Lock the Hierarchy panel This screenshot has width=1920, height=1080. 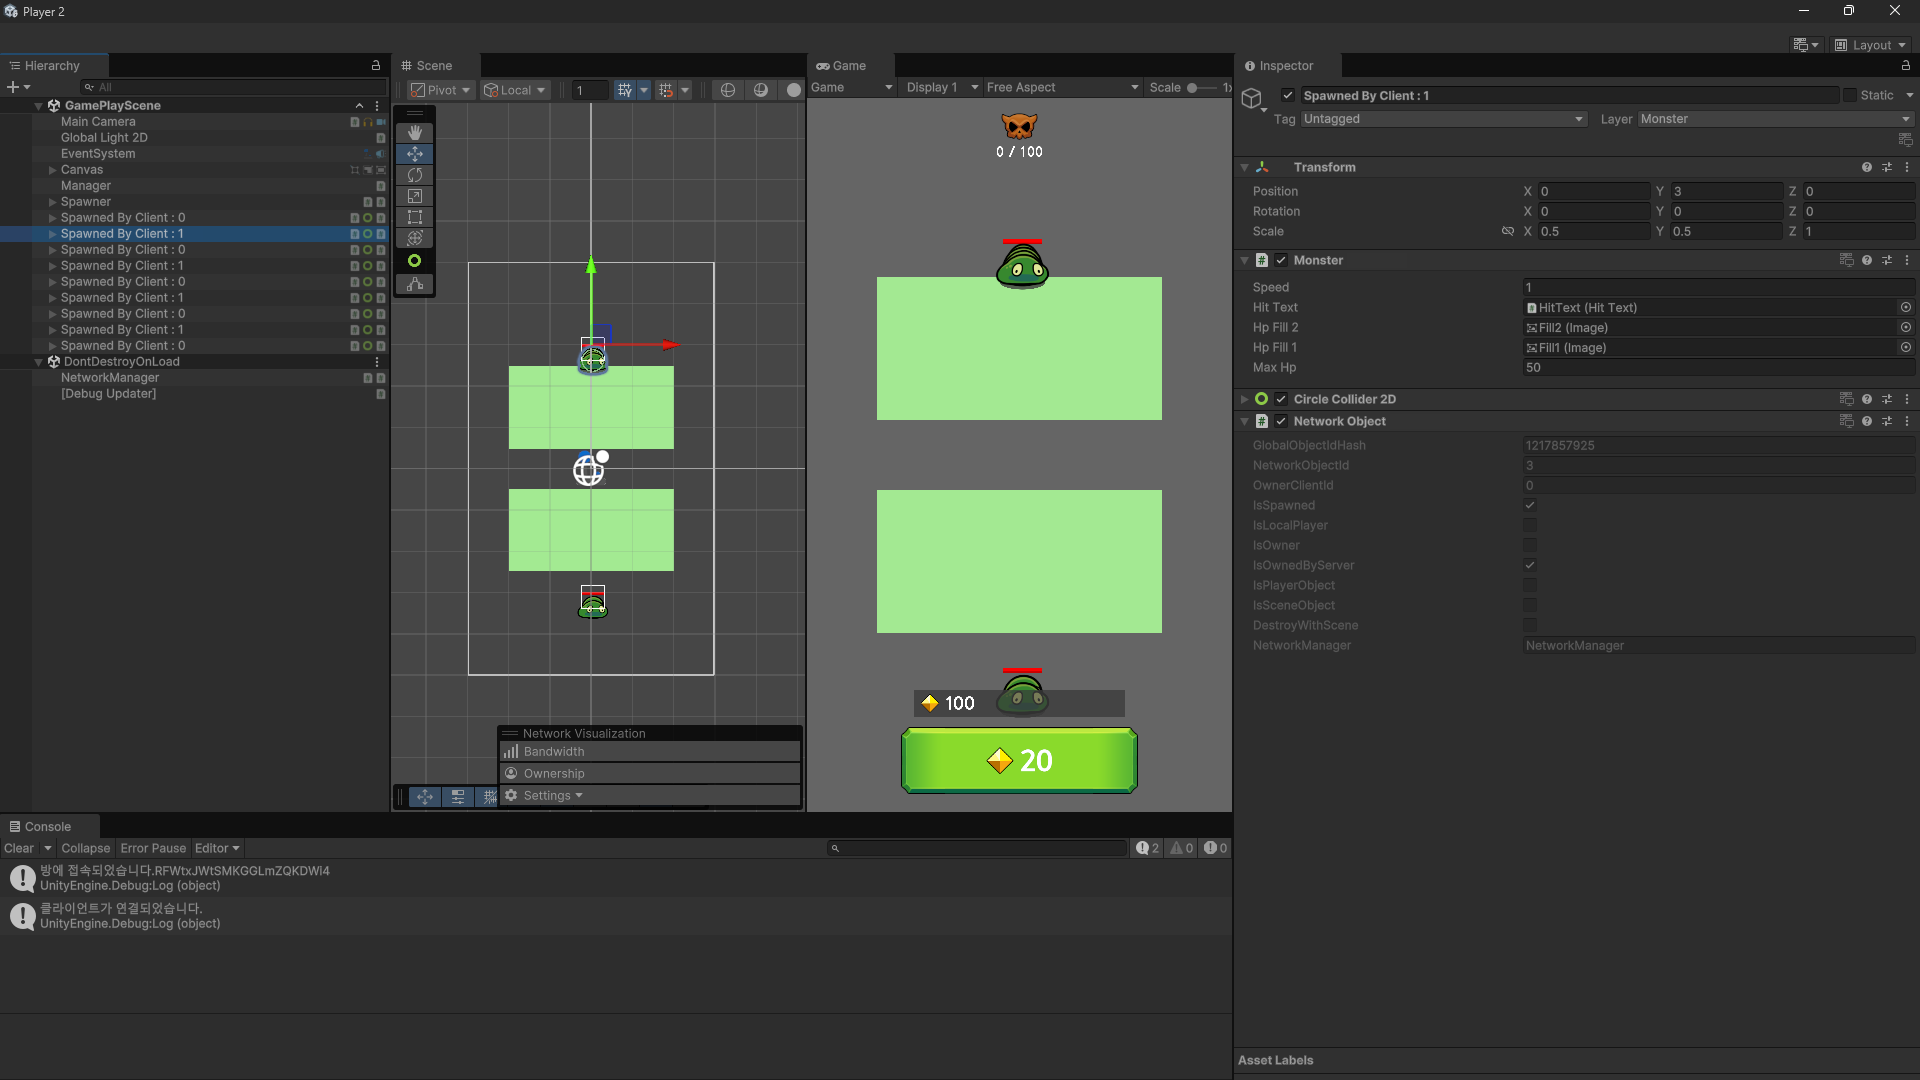[x=376, y=66]
